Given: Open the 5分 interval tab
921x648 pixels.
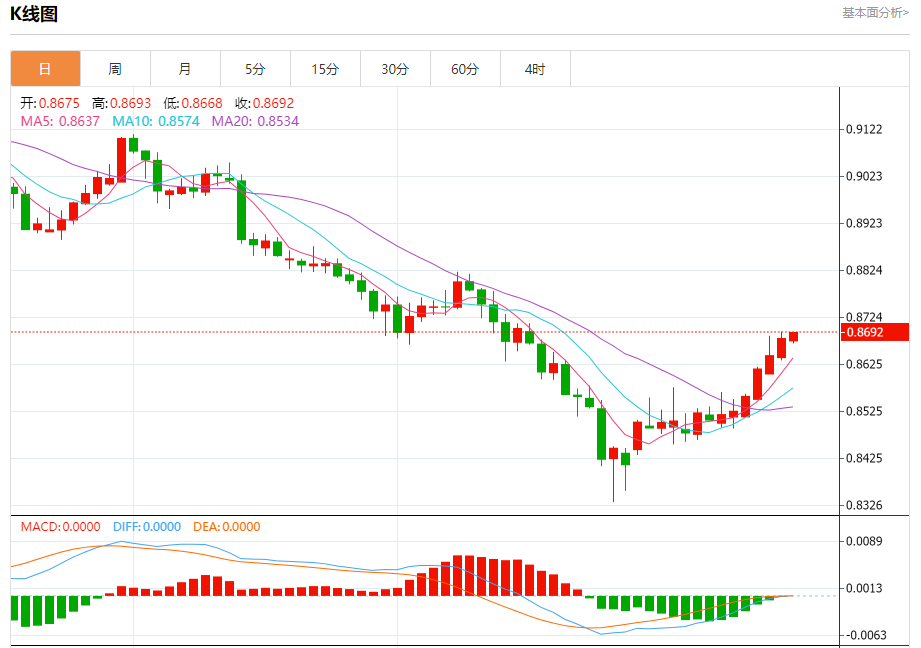Looking at the screenshot, I should coord(255,69).
